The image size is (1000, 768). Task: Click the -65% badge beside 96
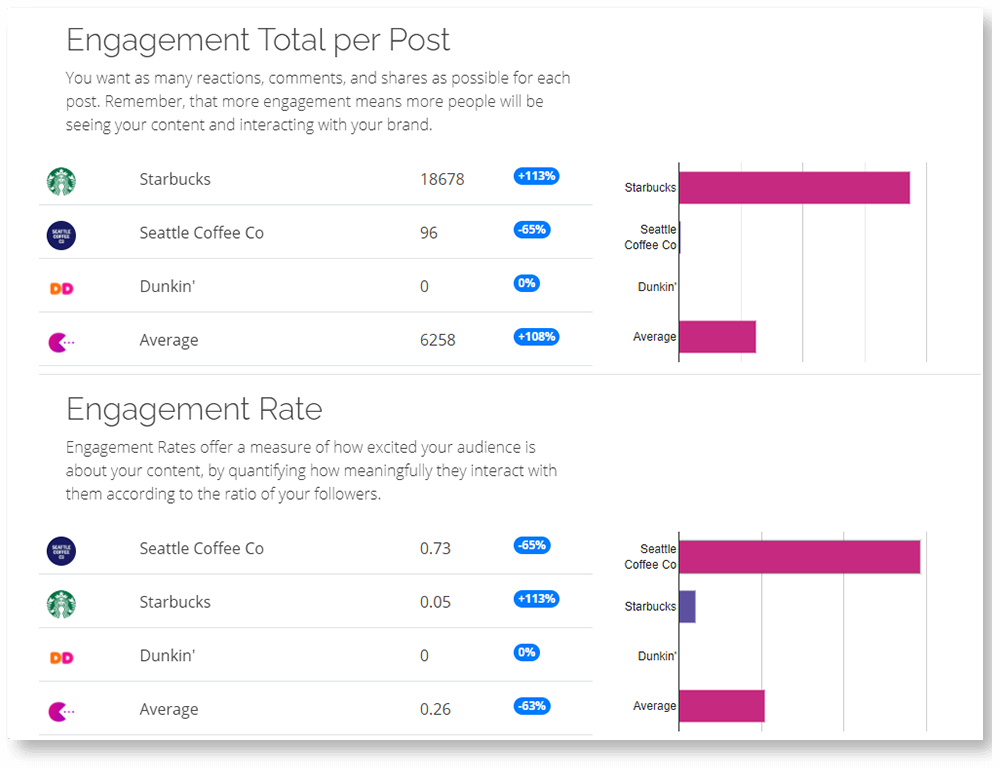click(532, 230)
